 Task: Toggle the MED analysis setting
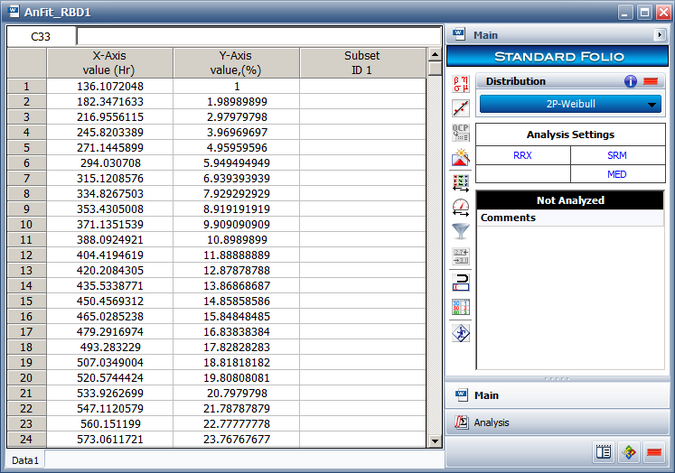pyautogui.click(x=617, y=174)
